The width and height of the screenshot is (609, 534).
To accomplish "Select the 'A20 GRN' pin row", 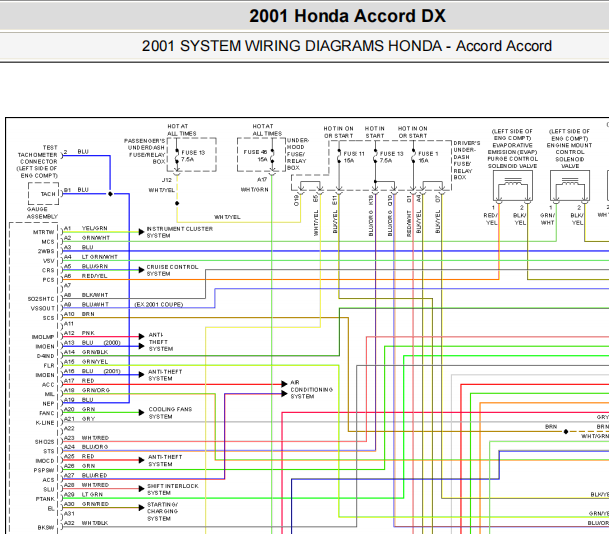I will pyautogui.click(x=79, y=409).
